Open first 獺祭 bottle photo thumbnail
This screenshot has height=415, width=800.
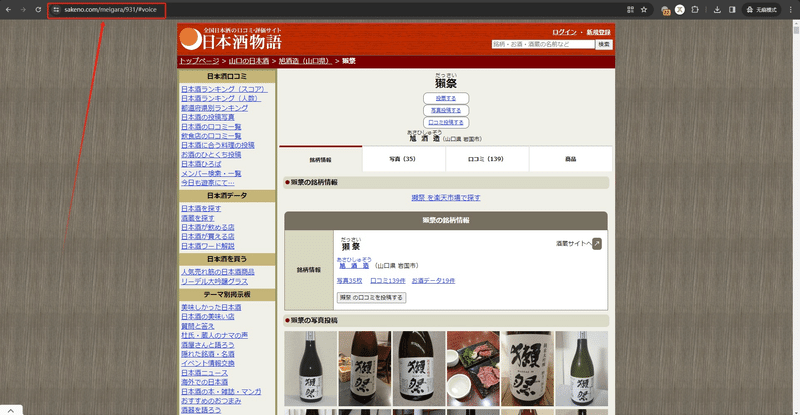point(310,369)
